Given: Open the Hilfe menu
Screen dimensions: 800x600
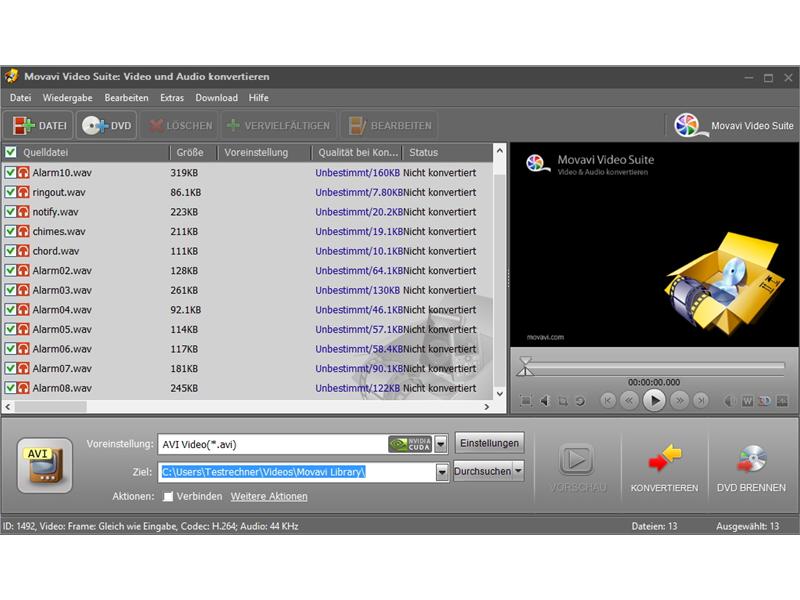Looking at the screenshot, I should tap(259, 97).
